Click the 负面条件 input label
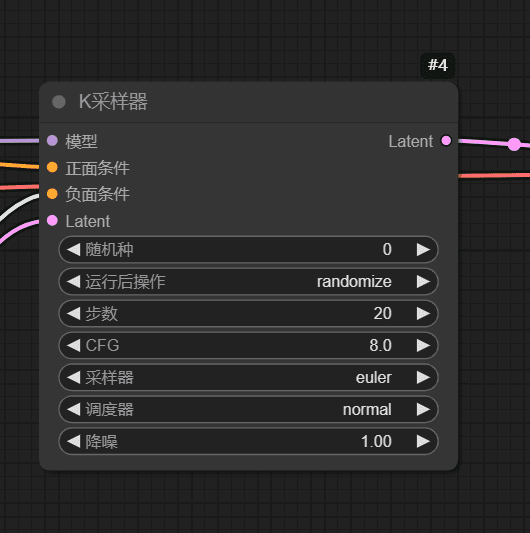This screenshot has height=533, width=530. click(97, 194)
